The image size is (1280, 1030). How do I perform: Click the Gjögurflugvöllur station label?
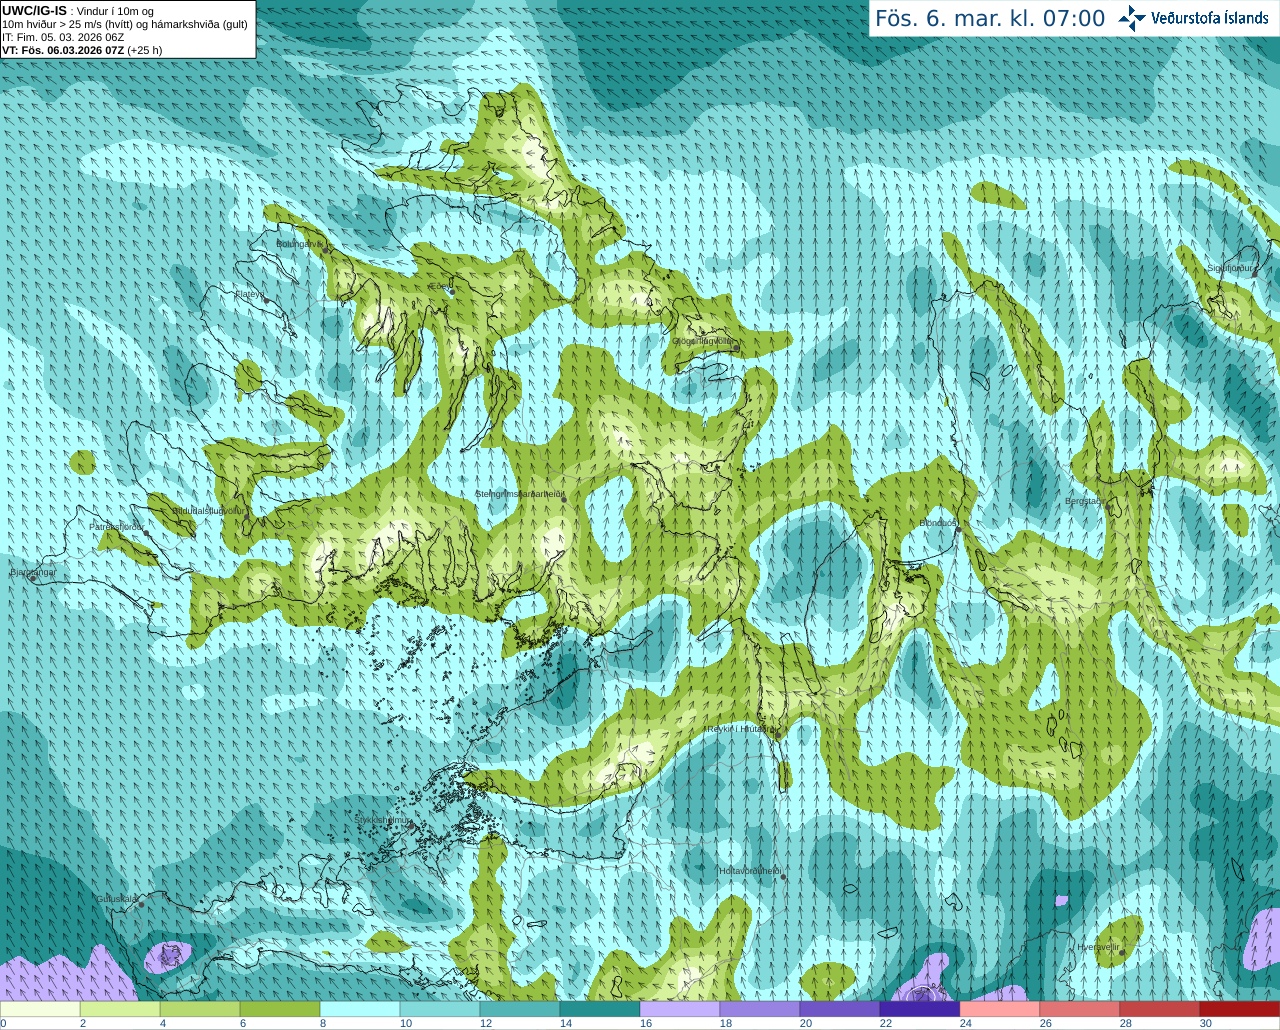point(702,341)
